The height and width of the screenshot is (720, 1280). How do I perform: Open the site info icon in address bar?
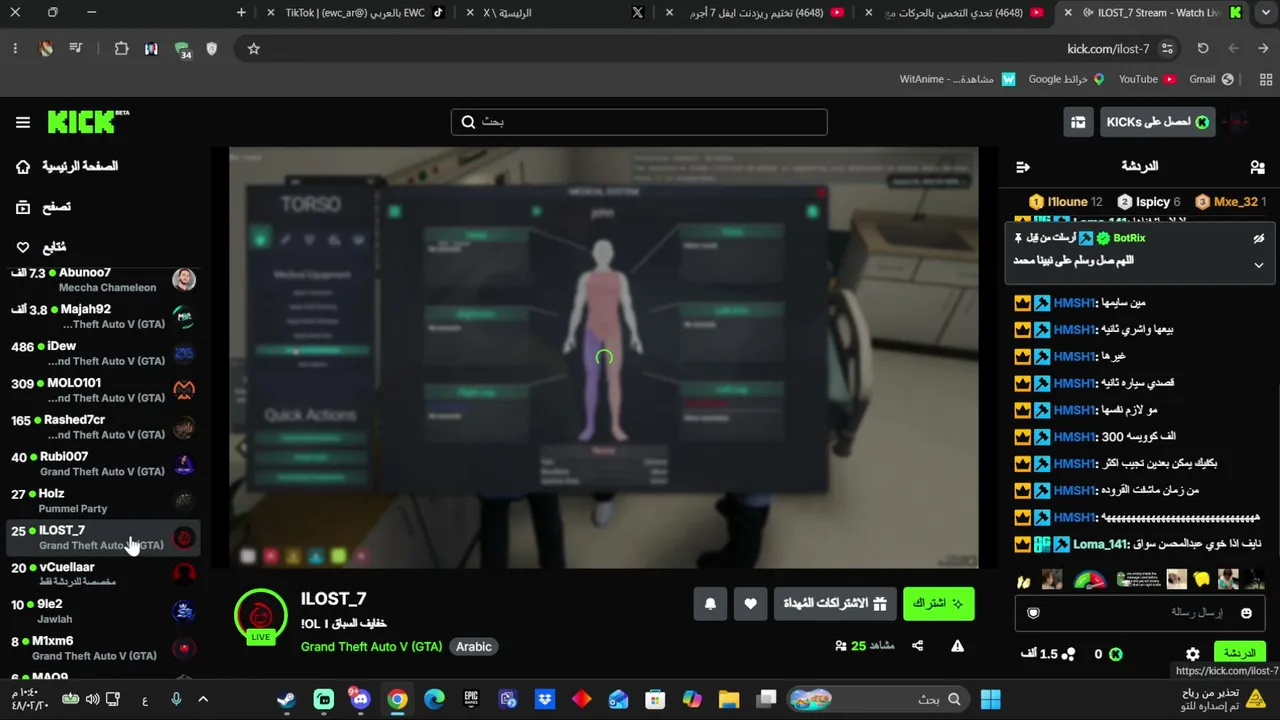pos(1167,48)
